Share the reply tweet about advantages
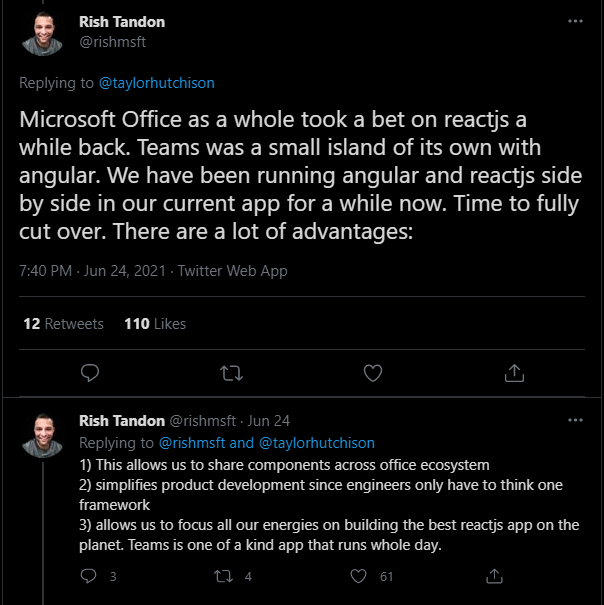 coord(494,576)
